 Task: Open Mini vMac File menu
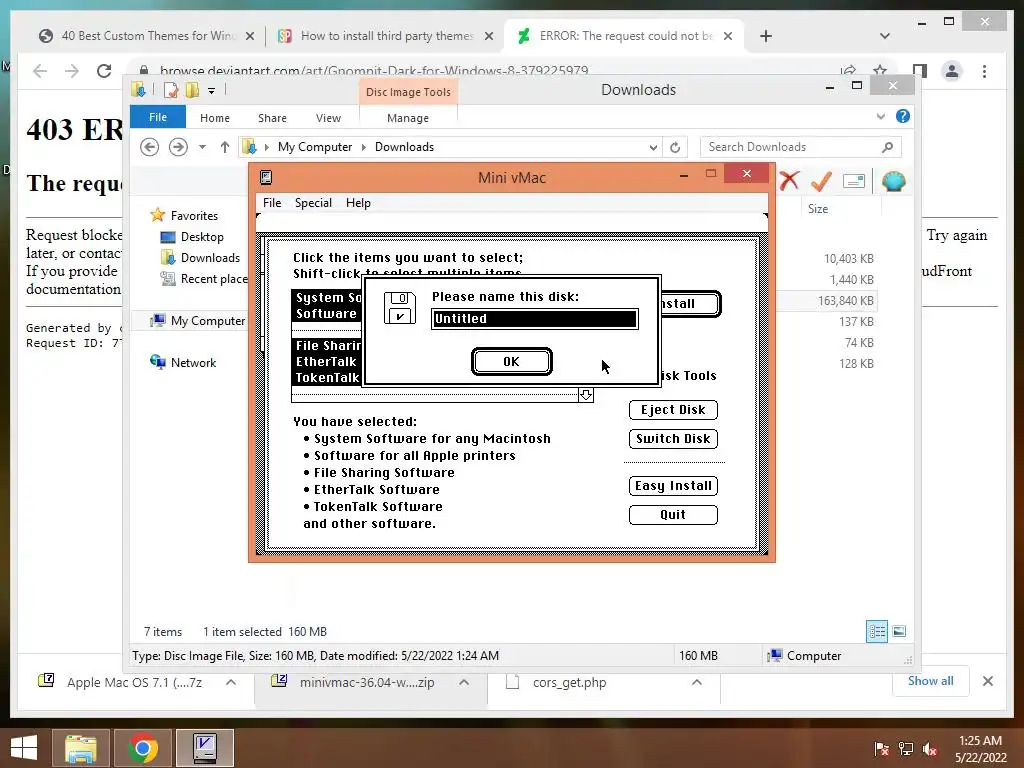pyautogui.click(x=272, y=203)
